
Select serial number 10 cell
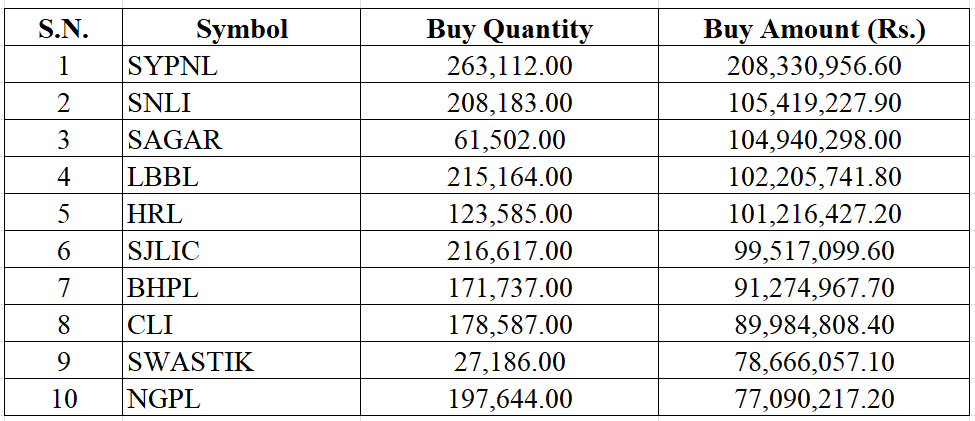click(64, 399)
